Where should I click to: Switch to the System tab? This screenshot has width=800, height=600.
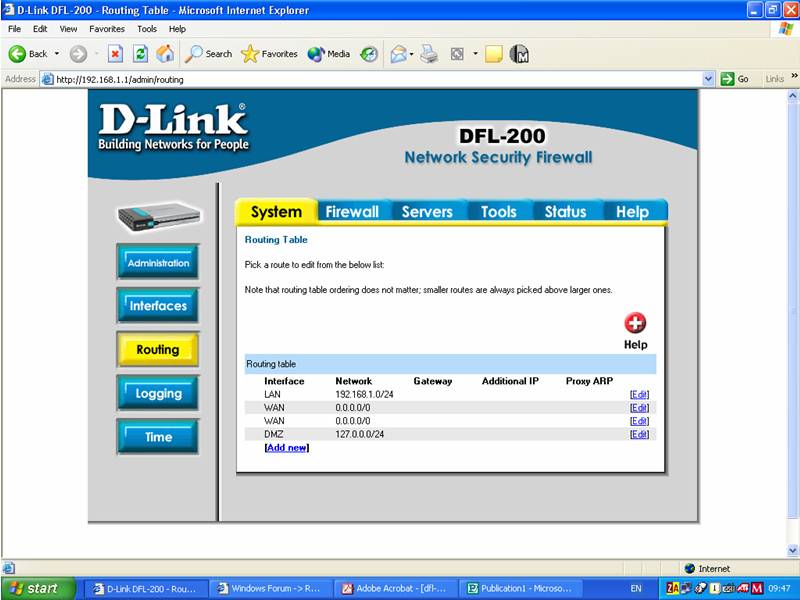(276, 211)
